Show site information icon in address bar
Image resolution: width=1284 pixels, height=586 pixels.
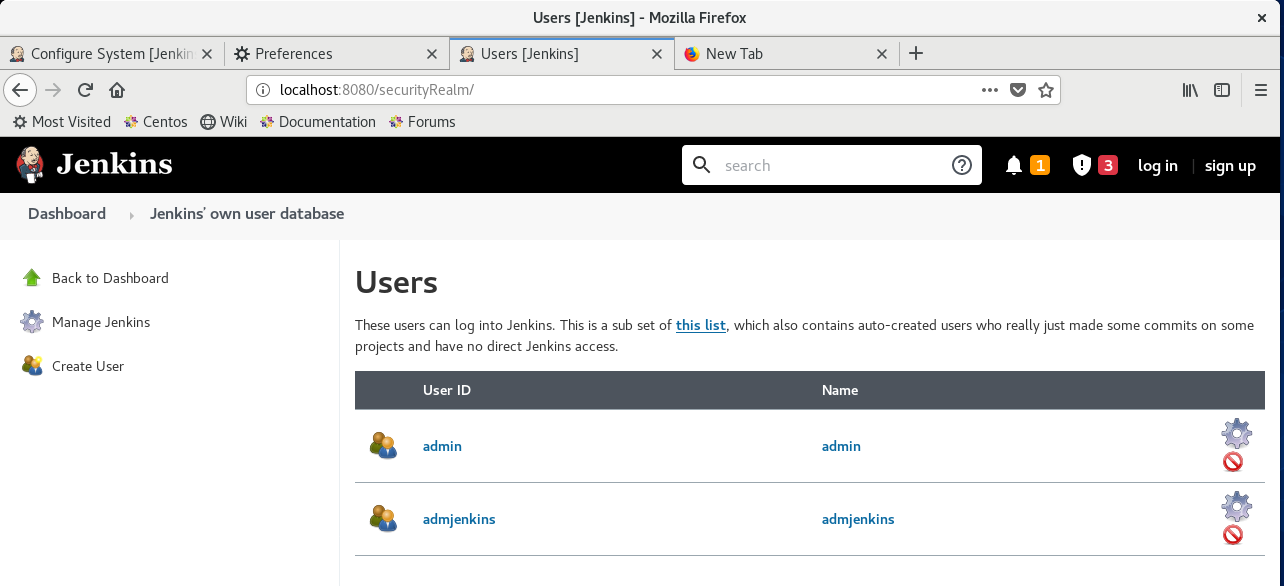[263, 90]
